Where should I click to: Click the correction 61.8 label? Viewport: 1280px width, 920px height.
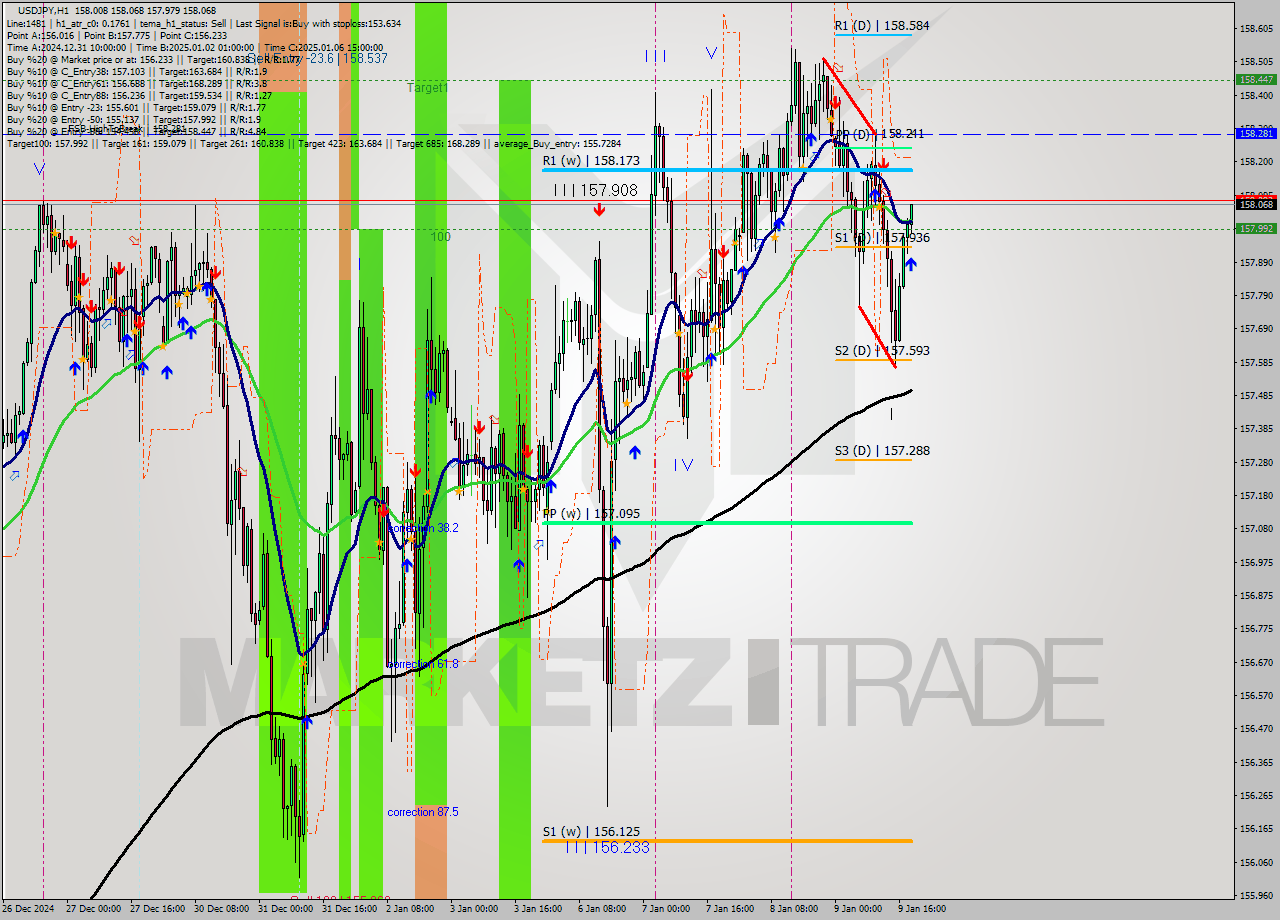[423, 664]
